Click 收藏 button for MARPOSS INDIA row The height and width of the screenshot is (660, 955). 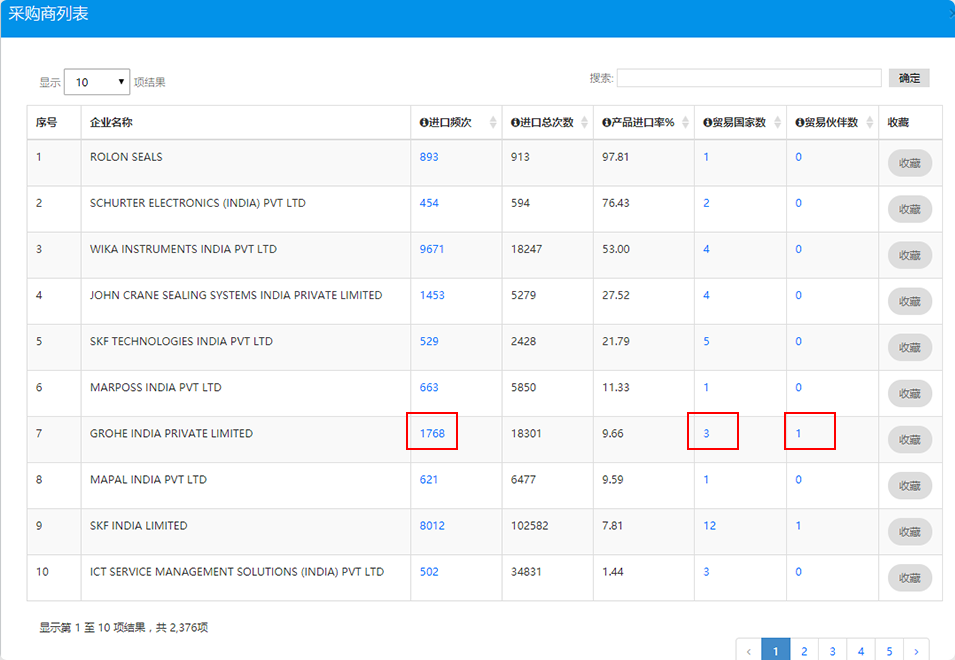pyautogui.click(x=910, y=394)
